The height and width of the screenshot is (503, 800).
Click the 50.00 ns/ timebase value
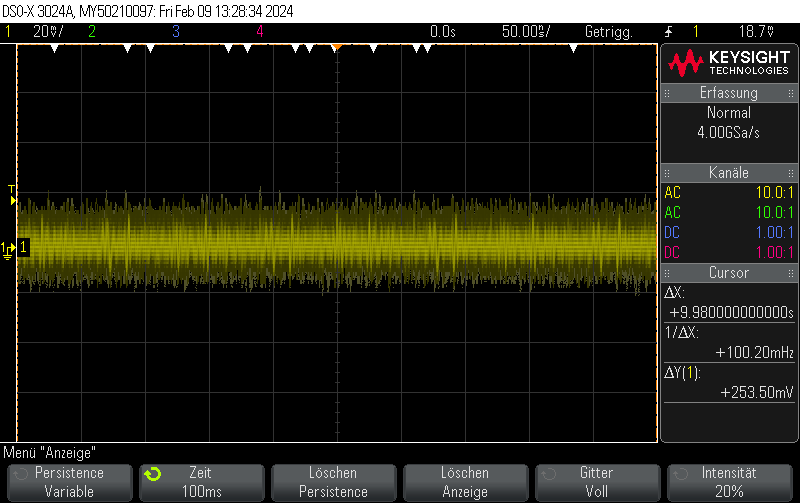click(526, 32)
